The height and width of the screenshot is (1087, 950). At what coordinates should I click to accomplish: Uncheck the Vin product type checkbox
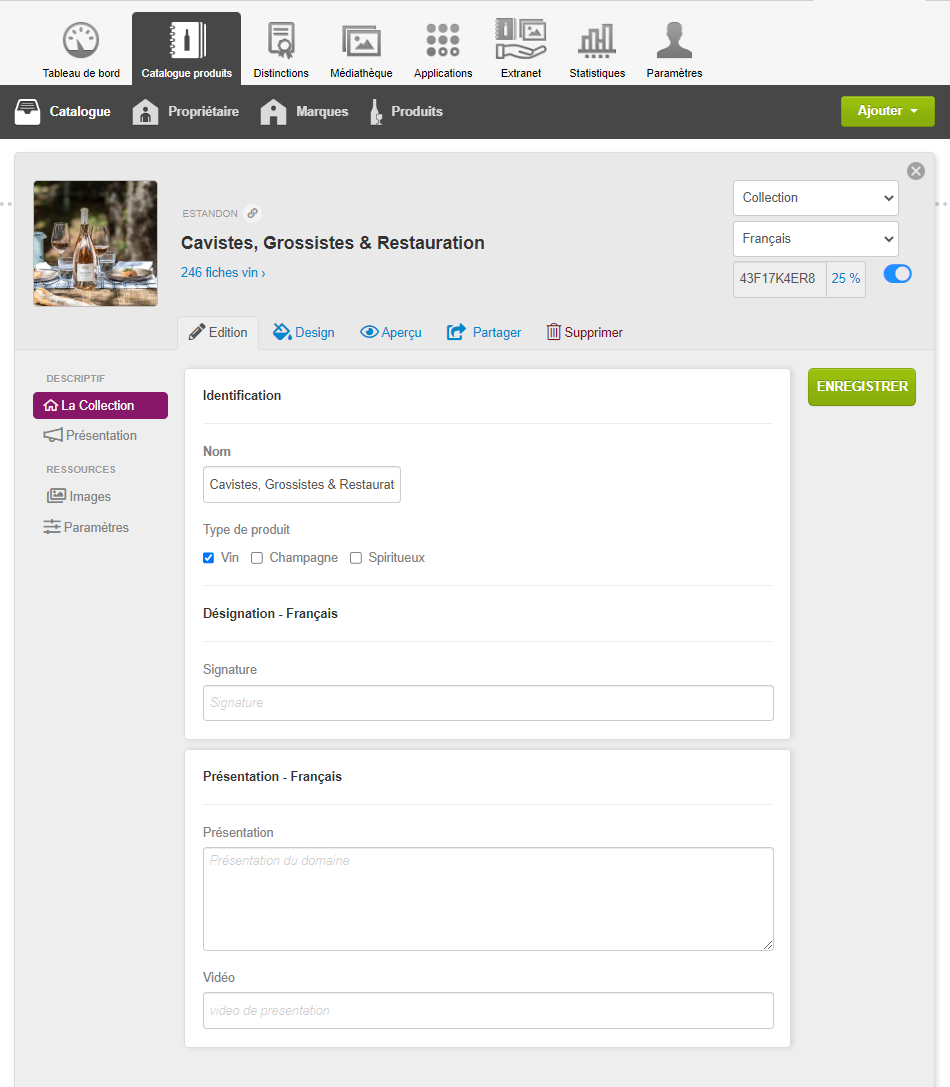(208, 558)
